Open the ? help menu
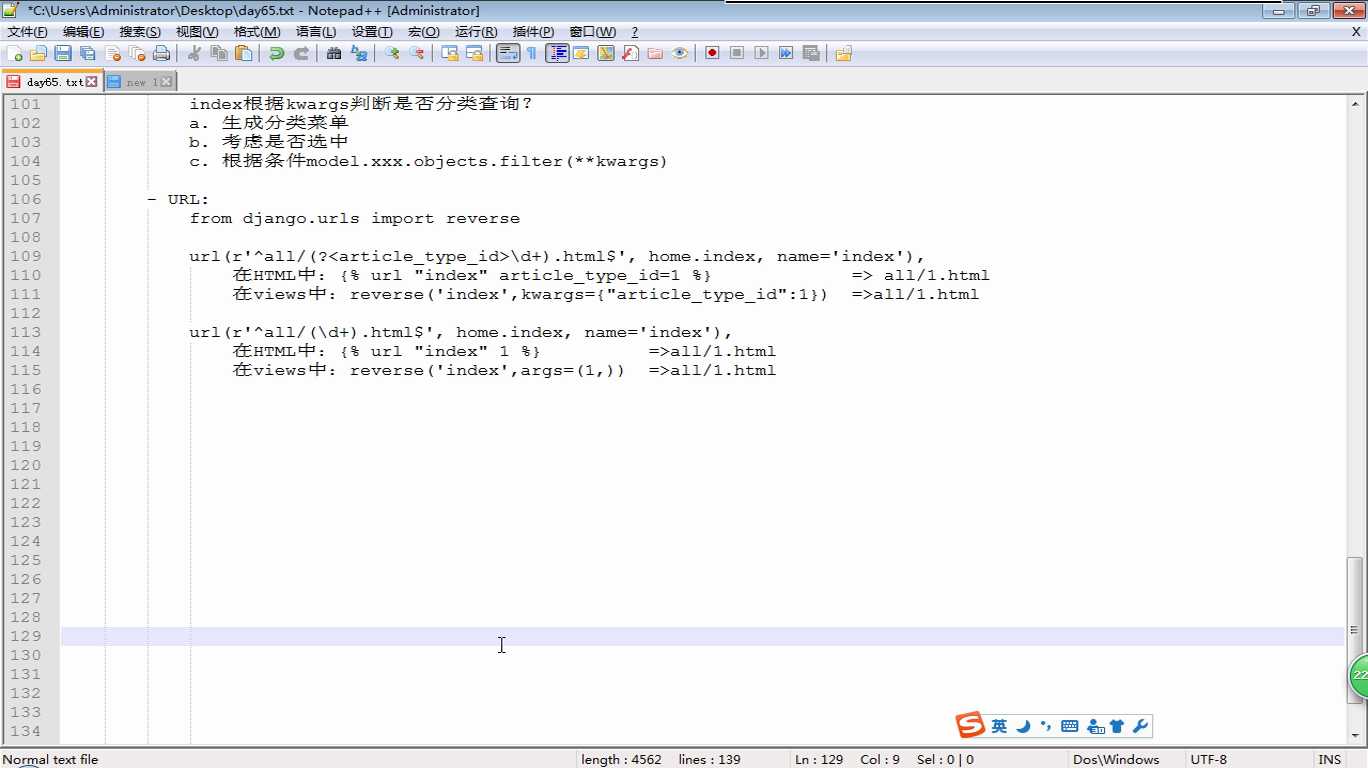The height and width of the screenshot is (768, 1368). [x=634, y=32]
